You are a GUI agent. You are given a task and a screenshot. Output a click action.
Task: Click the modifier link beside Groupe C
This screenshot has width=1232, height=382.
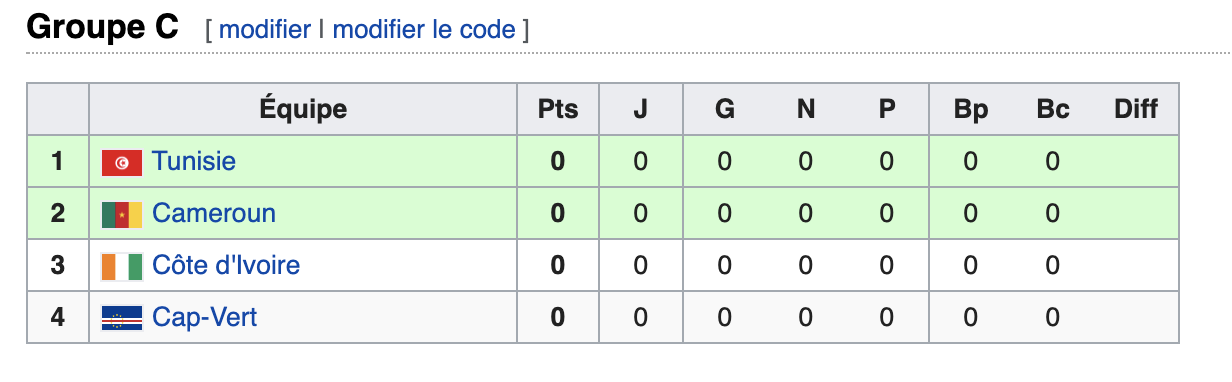tap(265, 29)
